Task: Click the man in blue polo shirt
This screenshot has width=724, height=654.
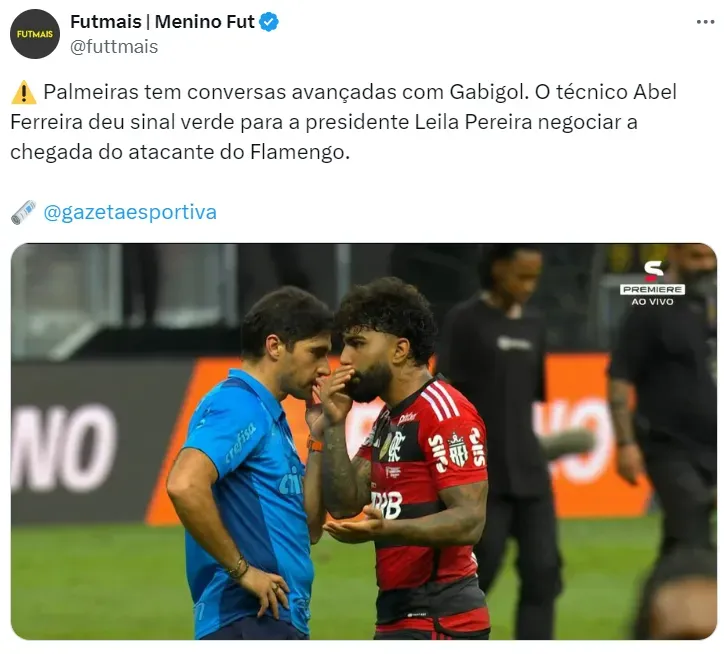Action: pos(249,462)
